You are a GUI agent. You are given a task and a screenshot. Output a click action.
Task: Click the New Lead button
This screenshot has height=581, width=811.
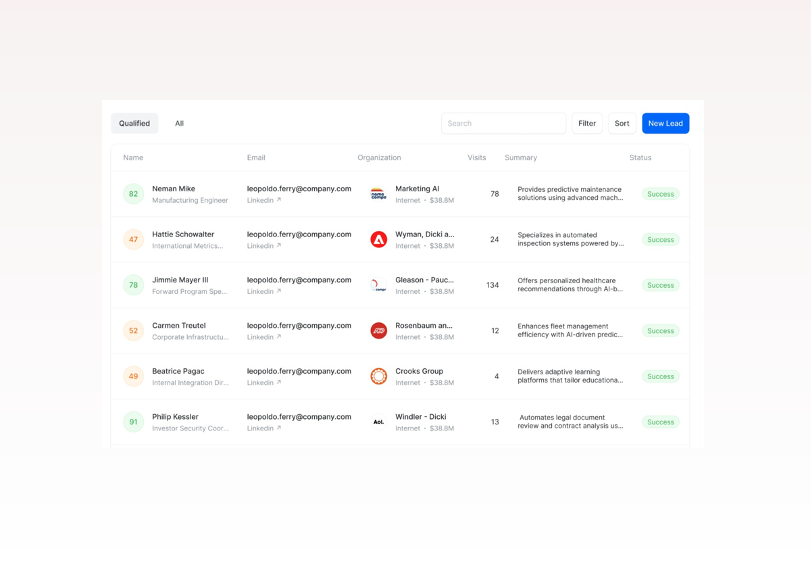[665, 123]
